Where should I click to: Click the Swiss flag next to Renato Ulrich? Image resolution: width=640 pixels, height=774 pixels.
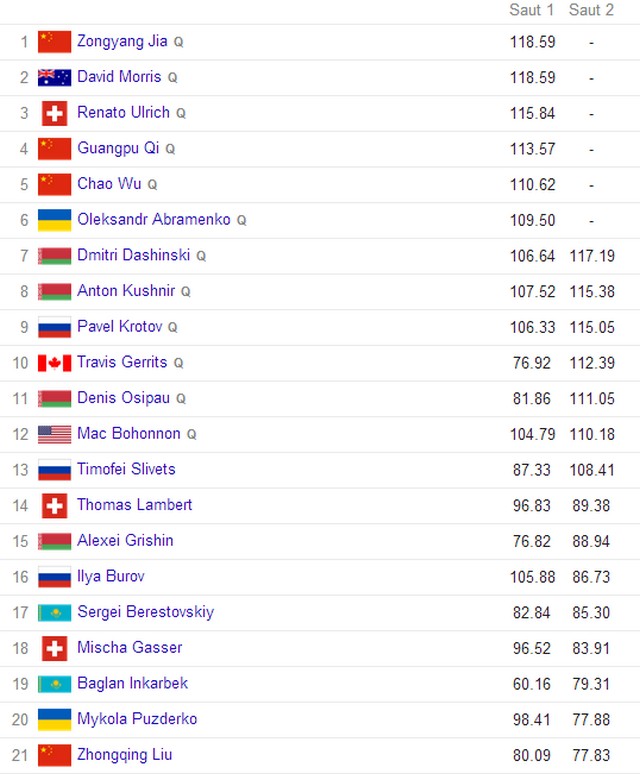pyautogui.click(x=54, y=114)
